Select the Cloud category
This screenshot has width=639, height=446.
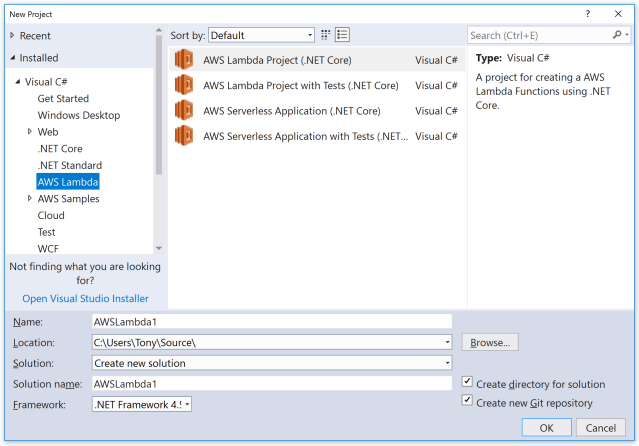(x=51, y=215)
